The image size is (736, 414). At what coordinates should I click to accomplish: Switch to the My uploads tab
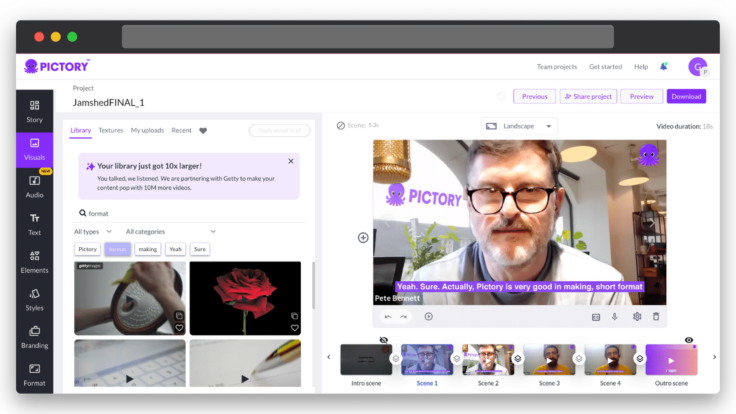[x=147, y=130]
